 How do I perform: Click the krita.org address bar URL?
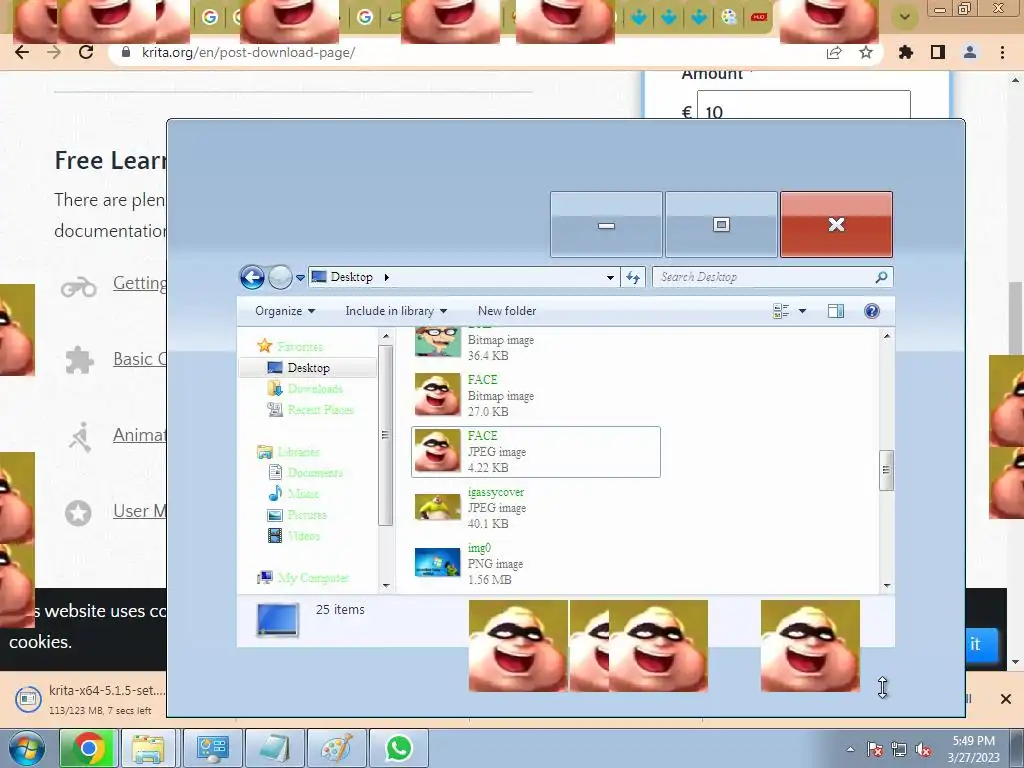pyautogui.click(x=248, y=52)
